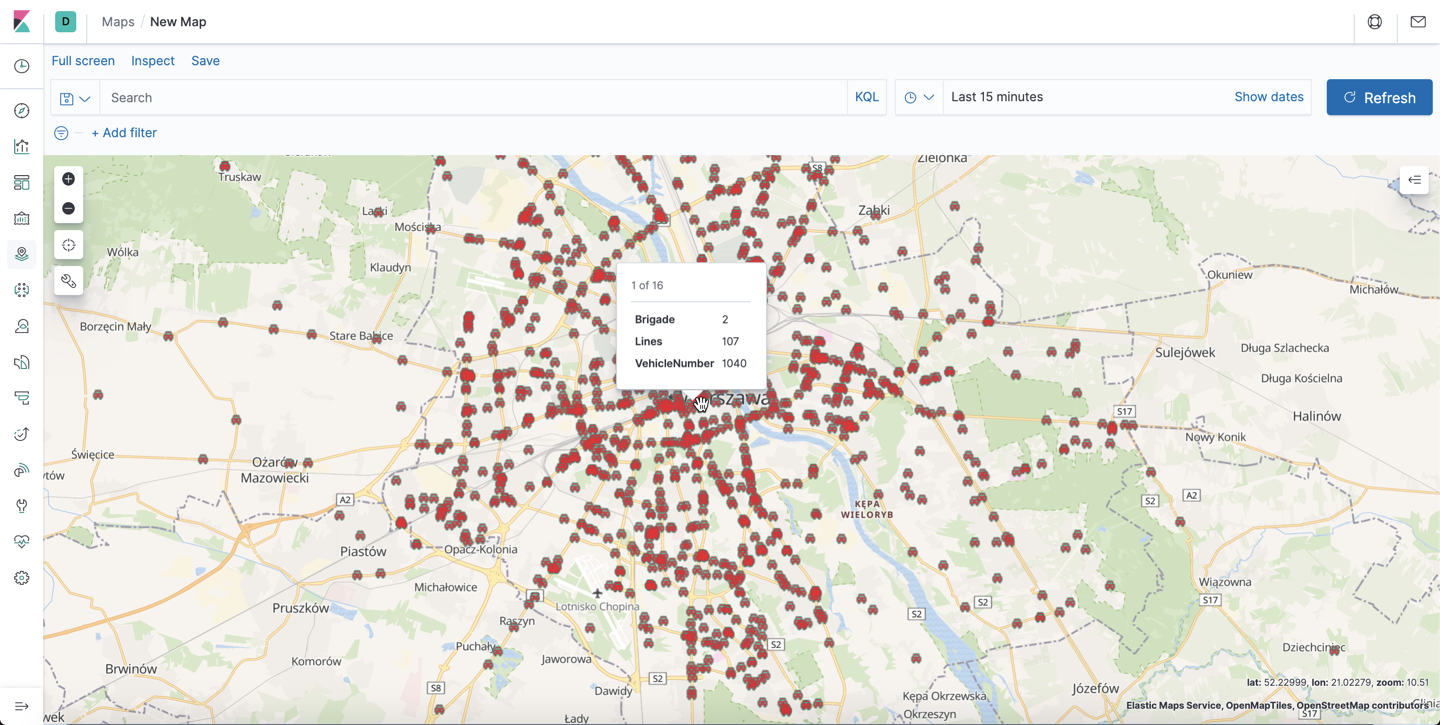Click the New Map breadcrumb
This screenshot has width=1440, height=725.
click(x=178, y=22)
